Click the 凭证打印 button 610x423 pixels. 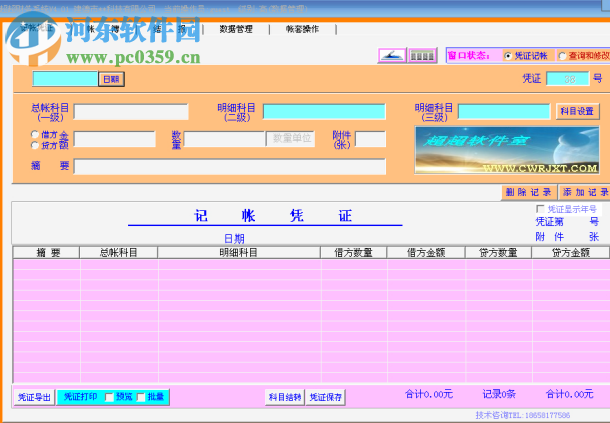coord(81,397)
